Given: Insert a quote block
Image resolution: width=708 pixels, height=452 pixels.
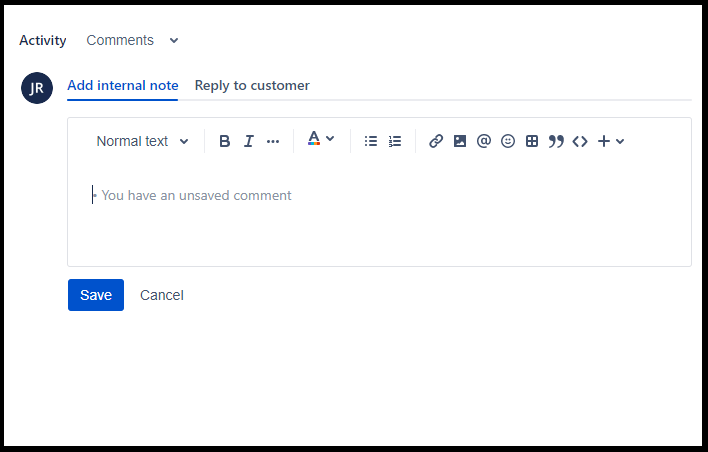Looking at the screenshot, I should [556, 141].
